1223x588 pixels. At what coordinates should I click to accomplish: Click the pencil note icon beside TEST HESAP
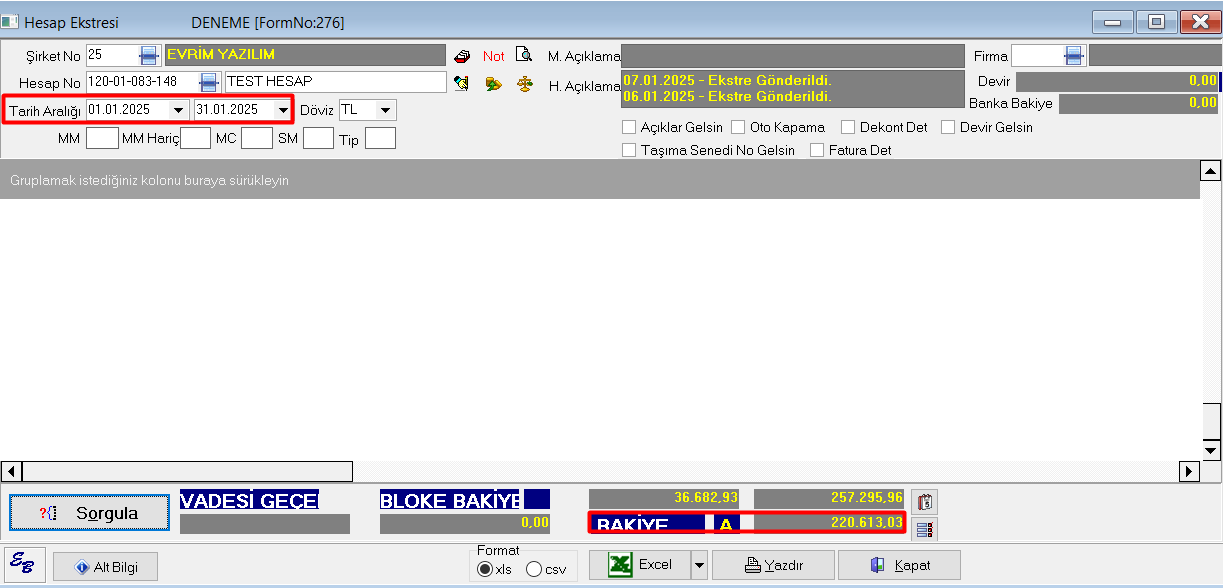[x=462, y=83]
